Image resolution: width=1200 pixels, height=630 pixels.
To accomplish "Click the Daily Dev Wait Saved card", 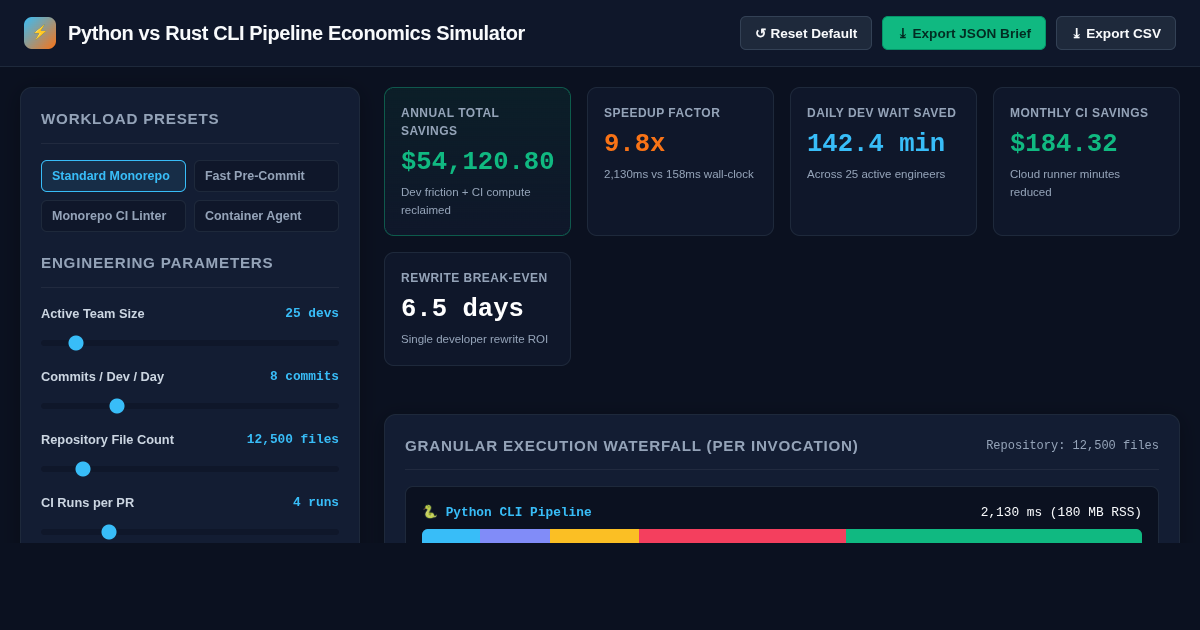I will [883, 161].
